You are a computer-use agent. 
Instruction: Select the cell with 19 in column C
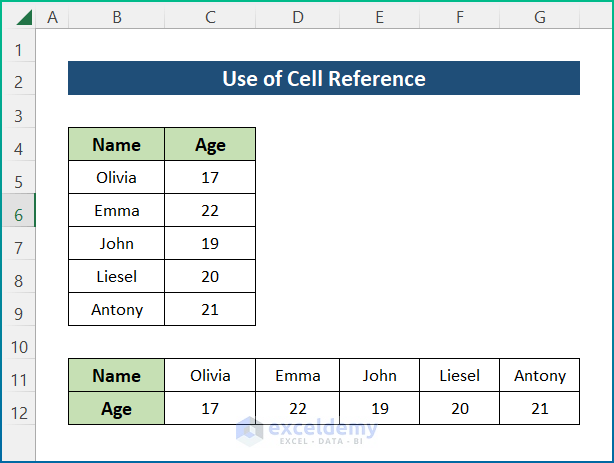[x=210, y=243]
